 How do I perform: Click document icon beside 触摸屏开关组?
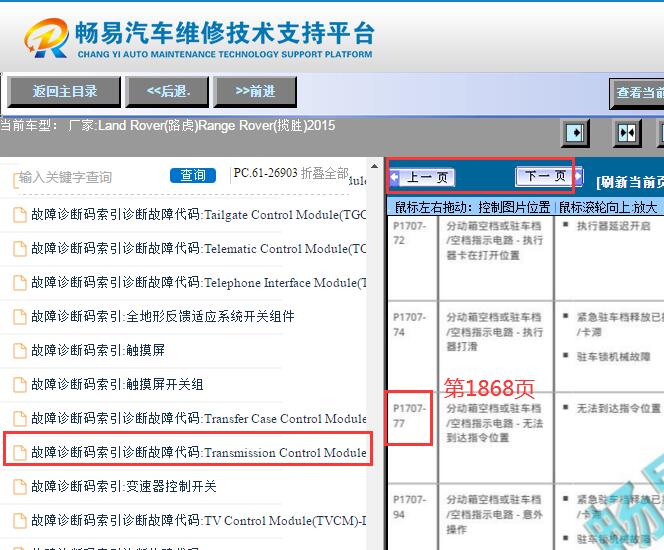(x=19, y=385)
